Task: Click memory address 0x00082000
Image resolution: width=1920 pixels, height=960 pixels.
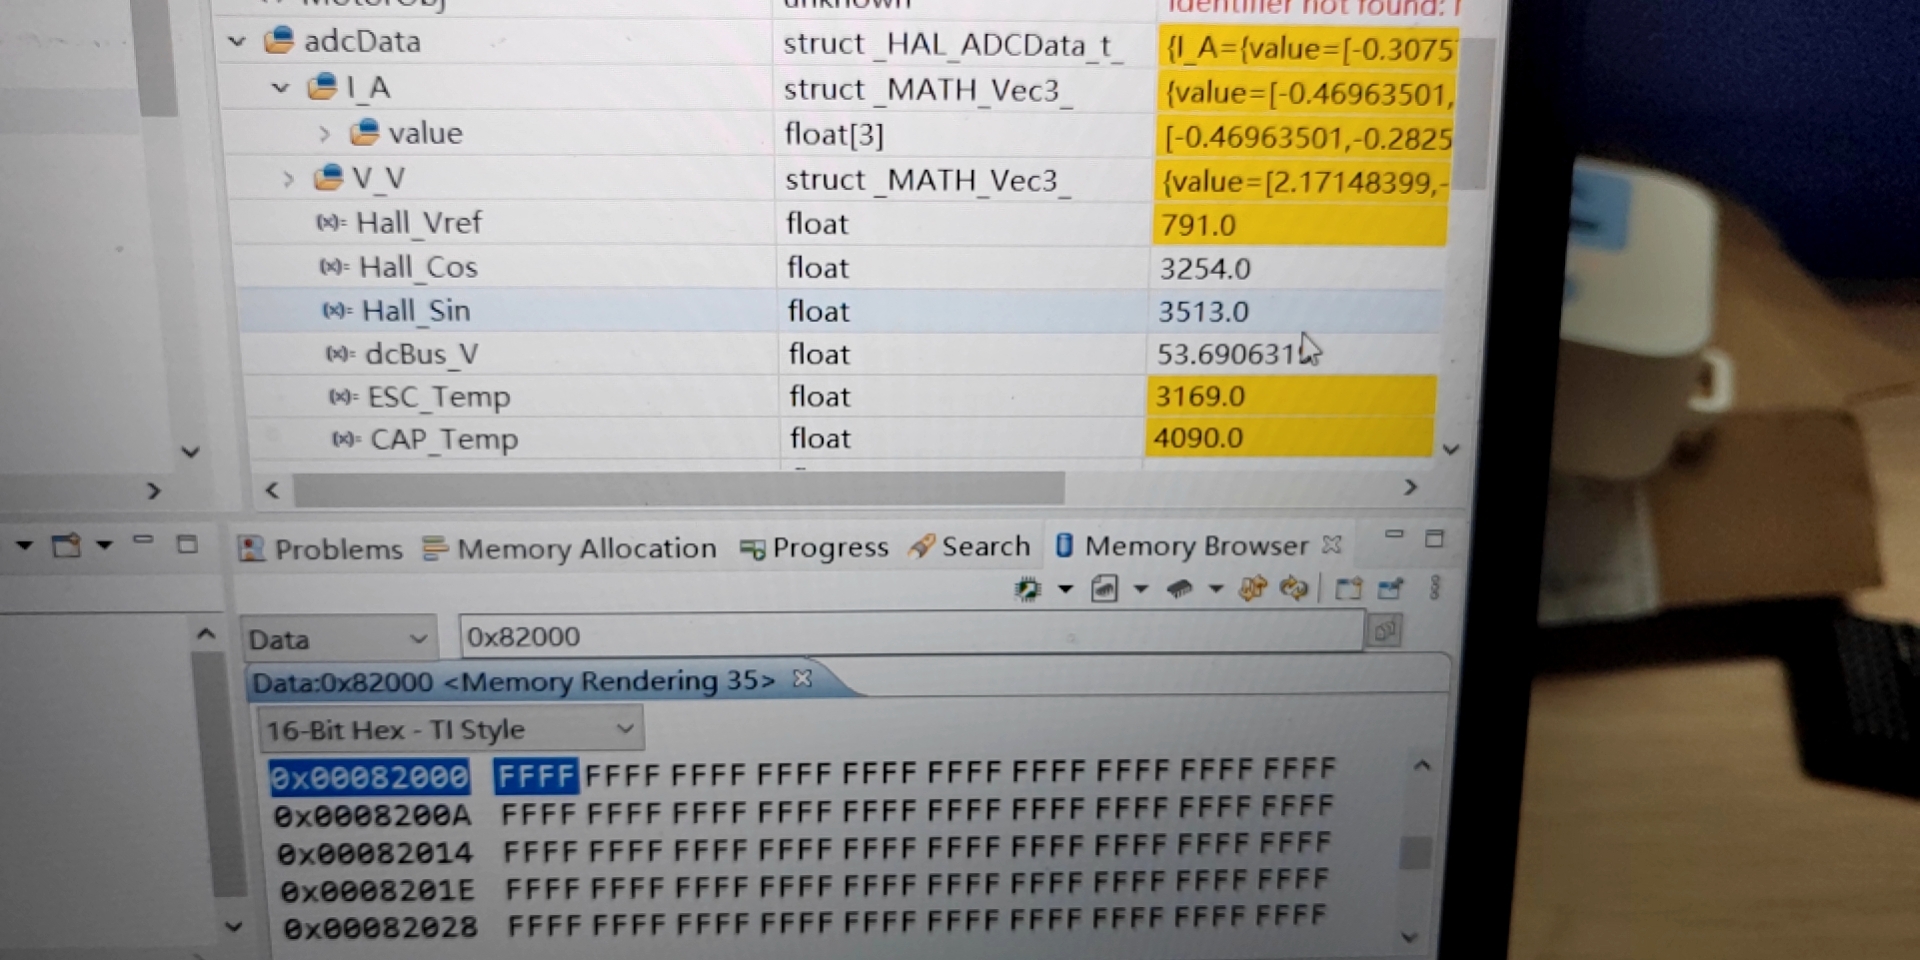Action: (369, 777)
